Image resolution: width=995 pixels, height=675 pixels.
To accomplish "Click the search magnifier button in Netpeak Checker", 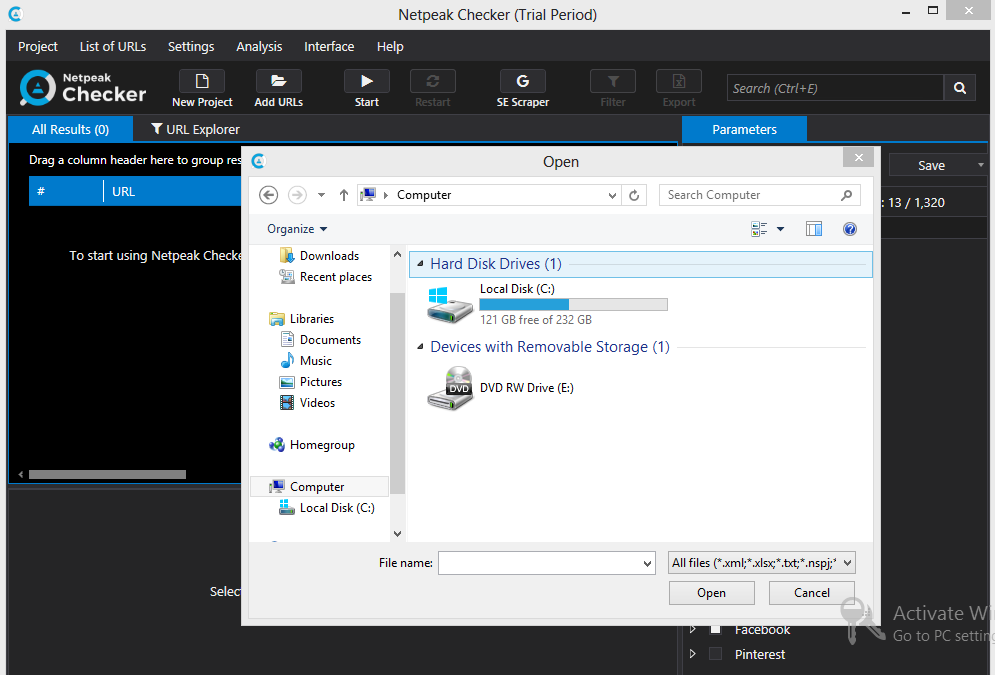I will click(959, 88).
